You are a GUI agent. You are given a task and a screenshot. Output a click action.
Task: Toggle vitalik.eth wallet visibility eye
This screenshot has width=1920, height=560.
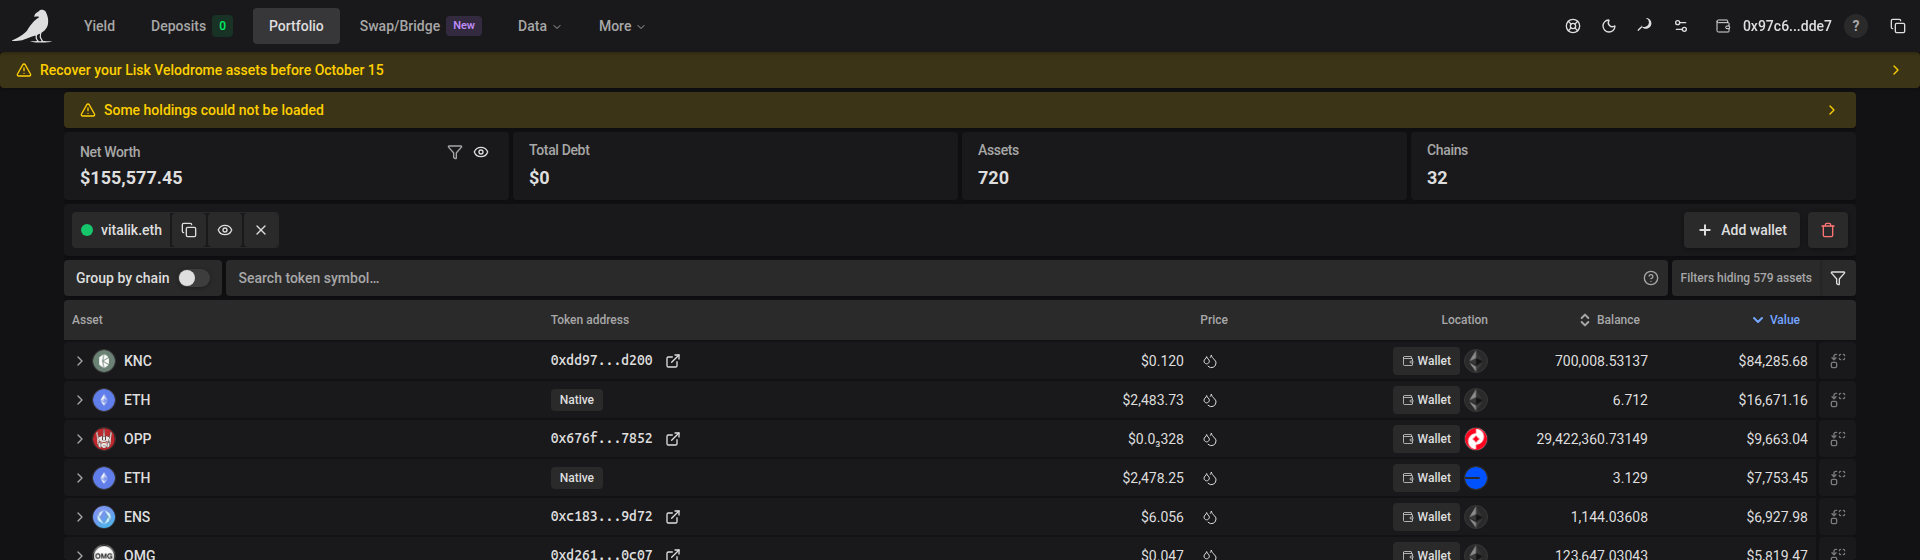225,230
